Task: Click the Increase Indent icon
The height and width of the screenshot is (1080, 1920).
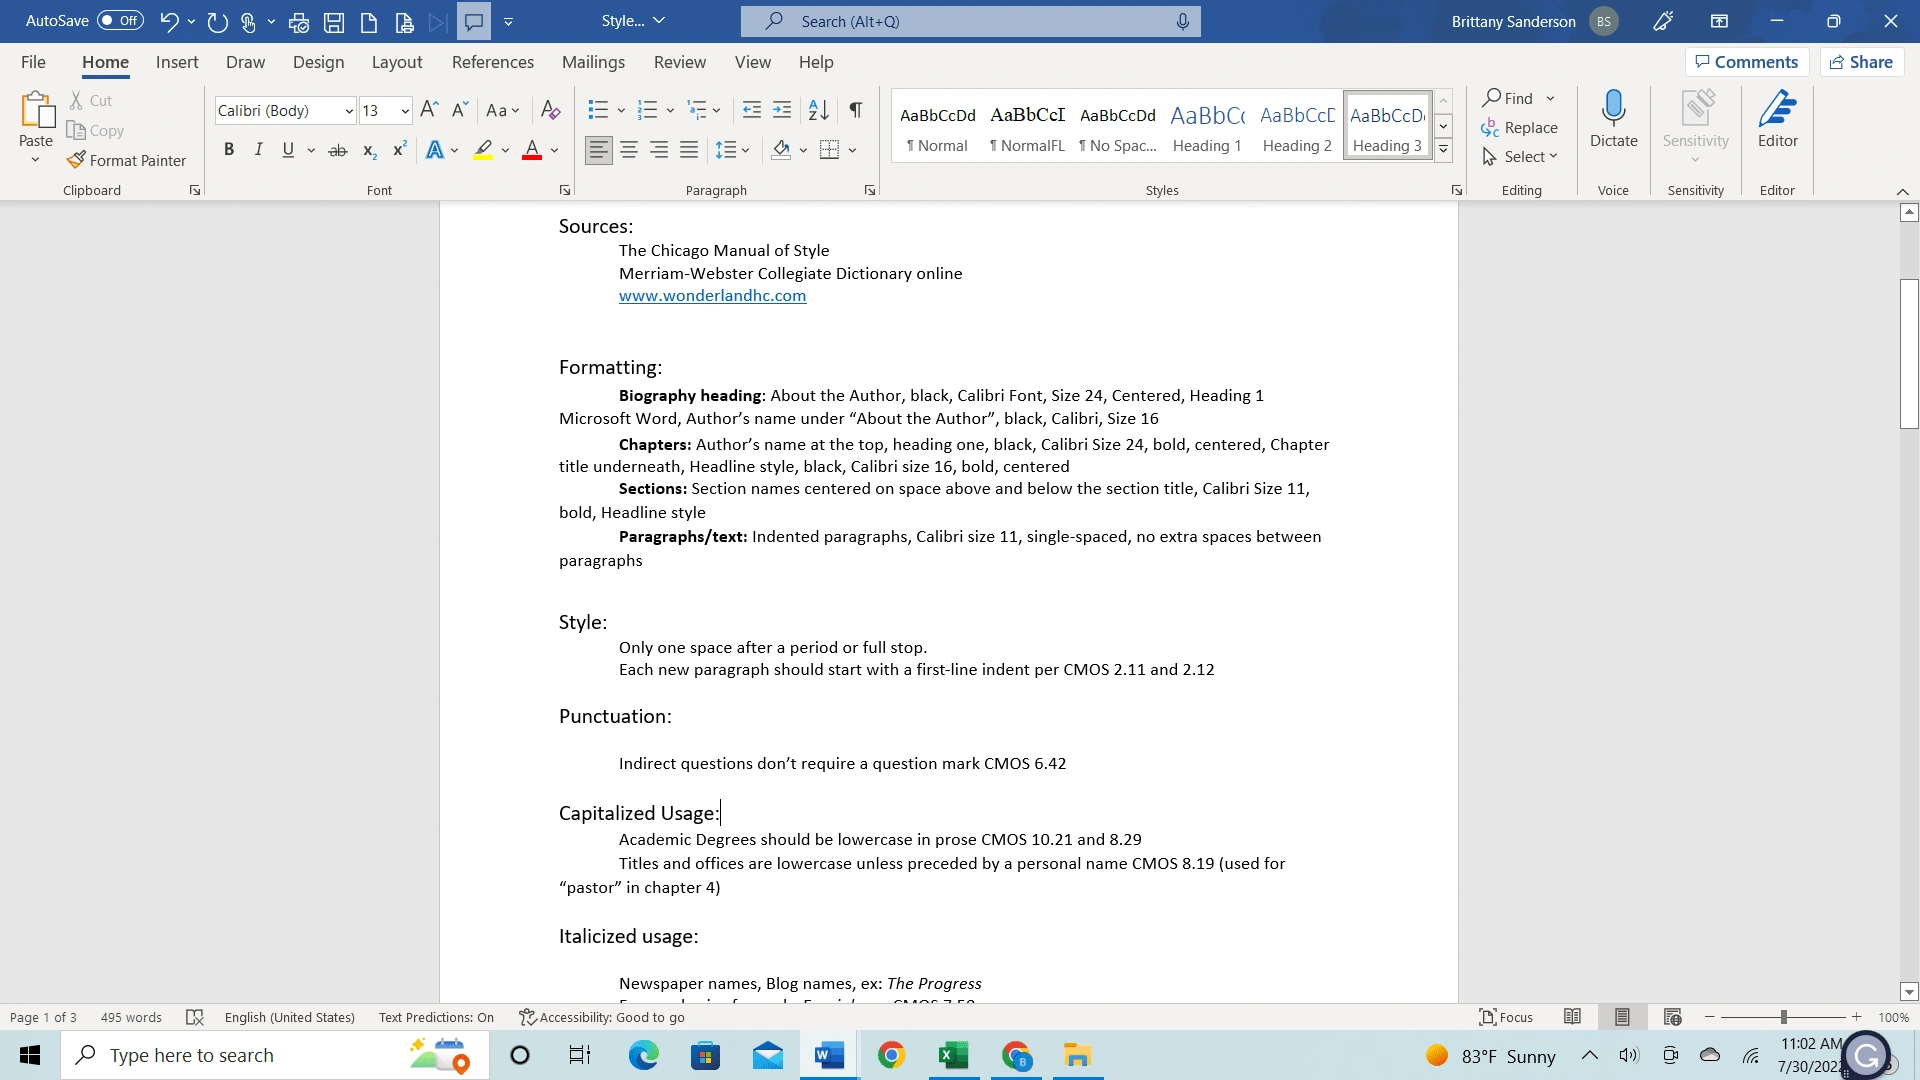Action: [x=782, y=110]
